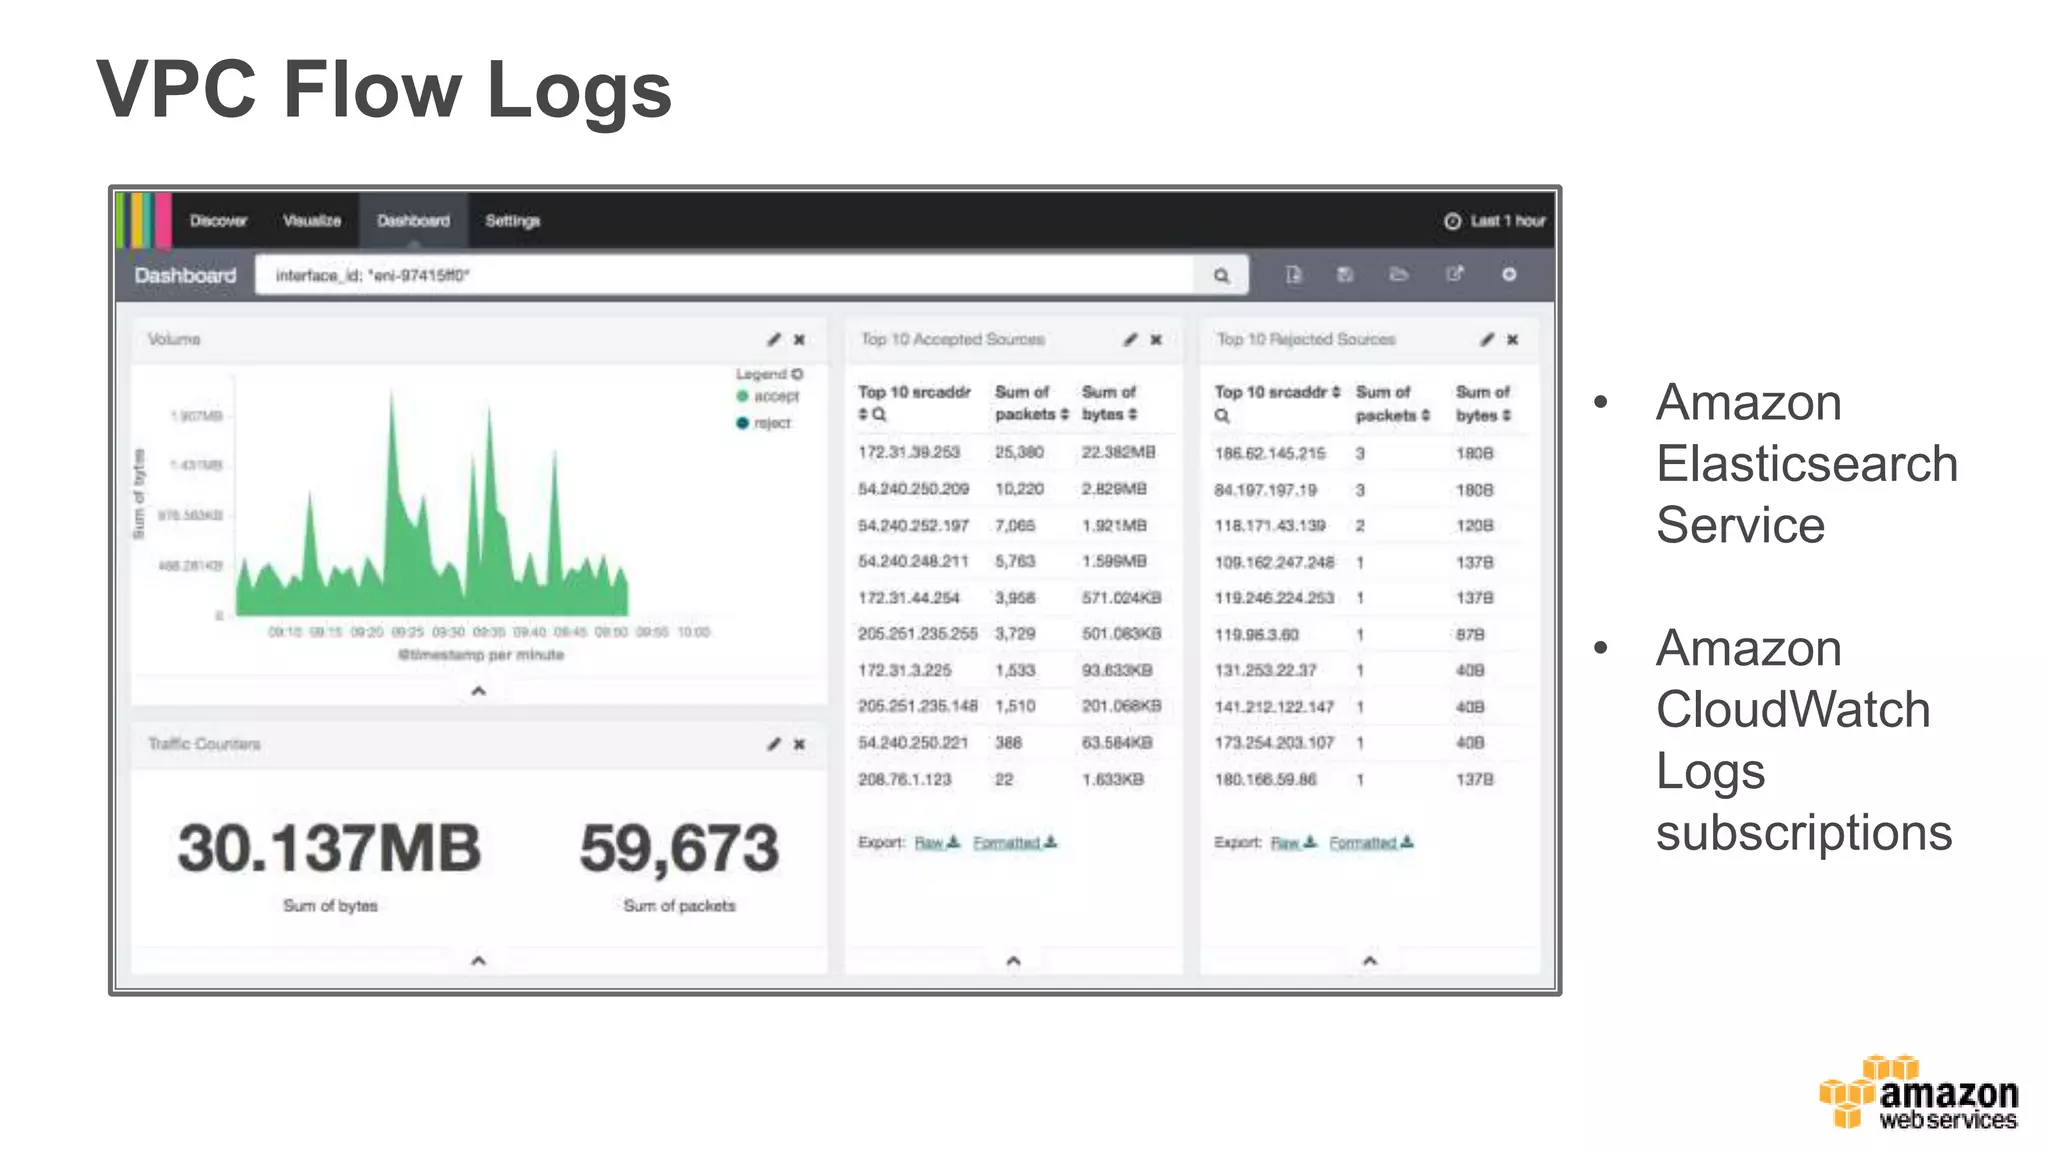The height and width of the screenshot is (1152, 2048).
Task: Click the interface_id query search field
Action: click(725, 275)
